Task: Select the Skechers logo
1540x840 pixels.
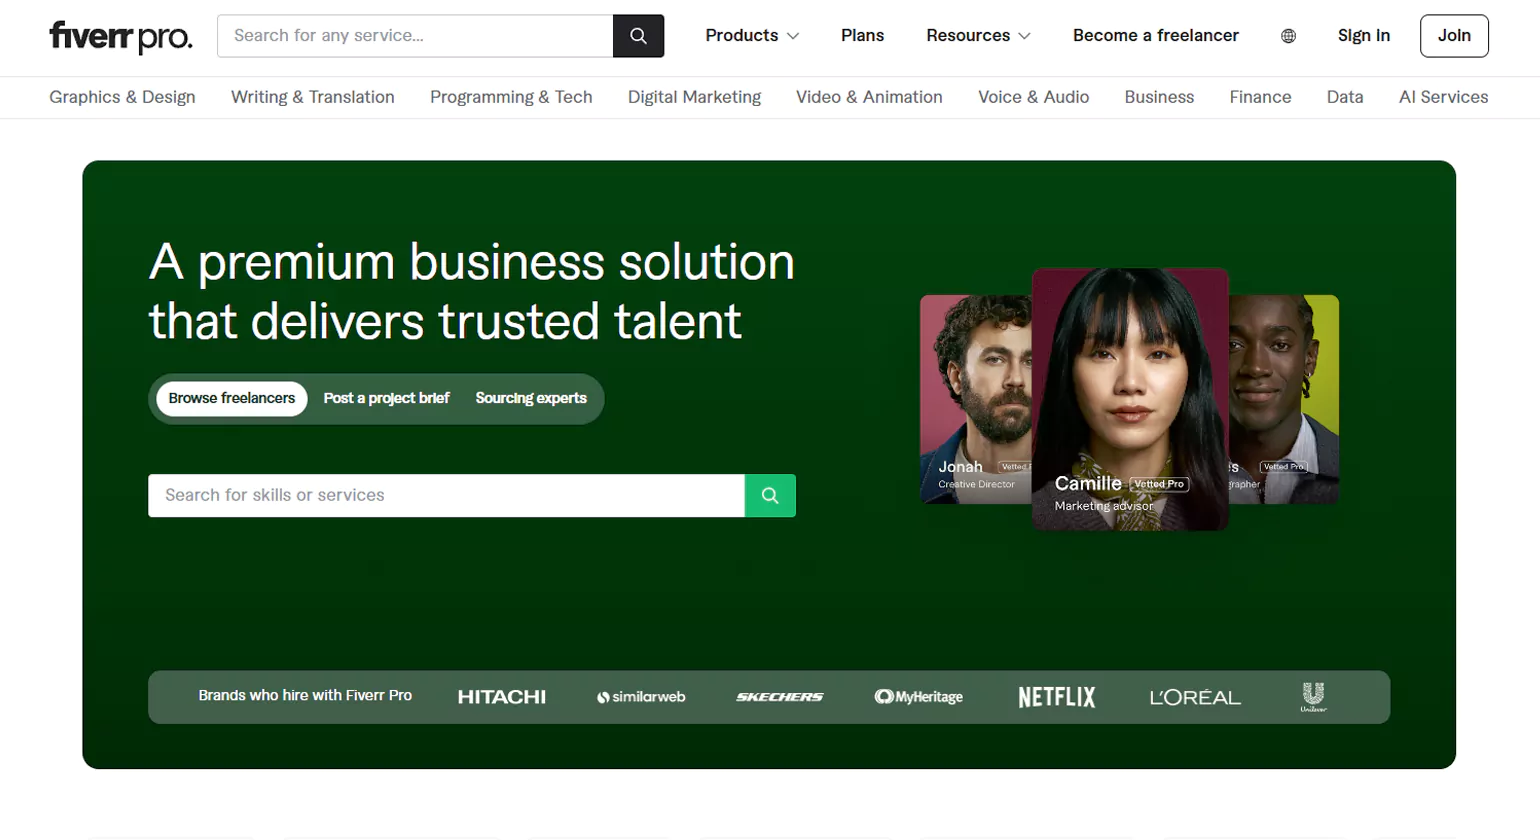Action: [x=781, y=697]
